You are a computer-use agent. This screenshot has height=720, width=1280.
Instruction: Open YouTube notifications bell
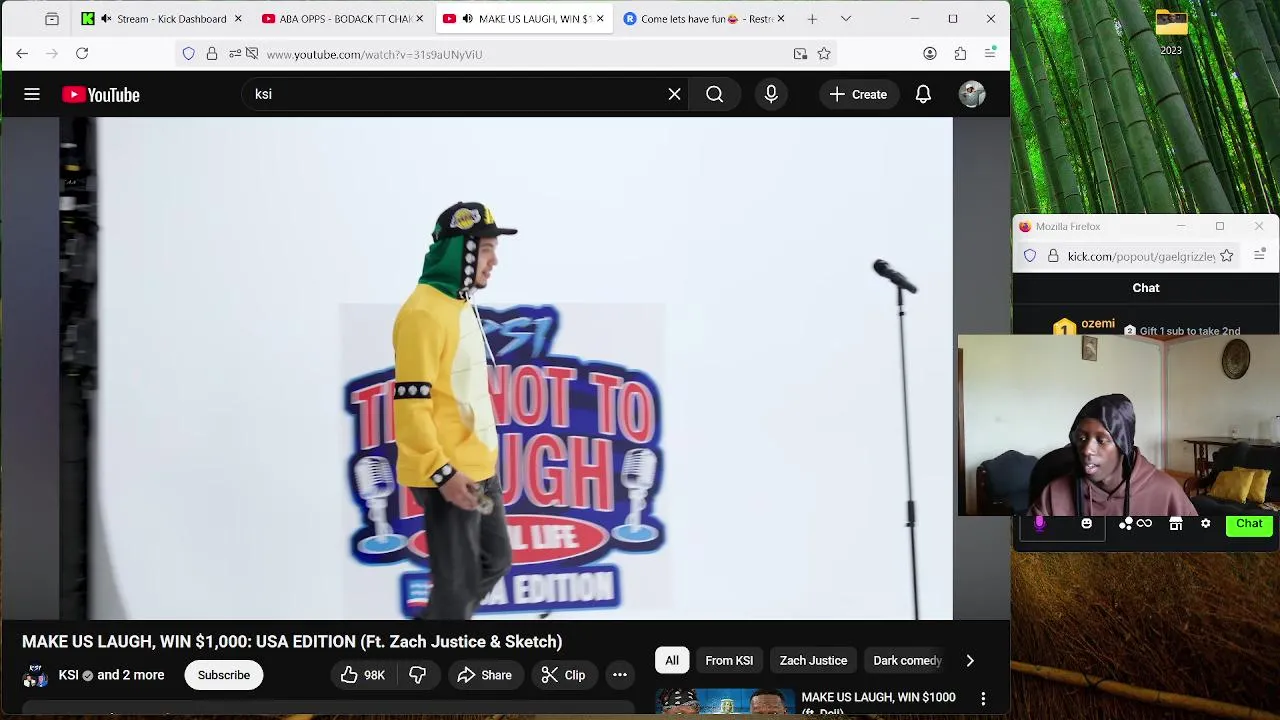[923, 94]
